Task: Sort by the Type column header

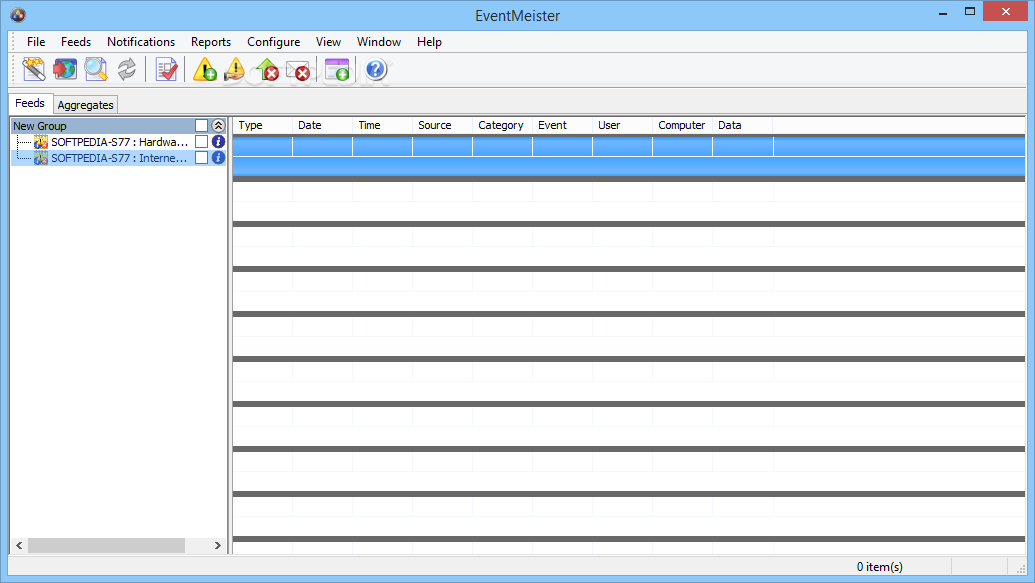Action: click(263, 125)
